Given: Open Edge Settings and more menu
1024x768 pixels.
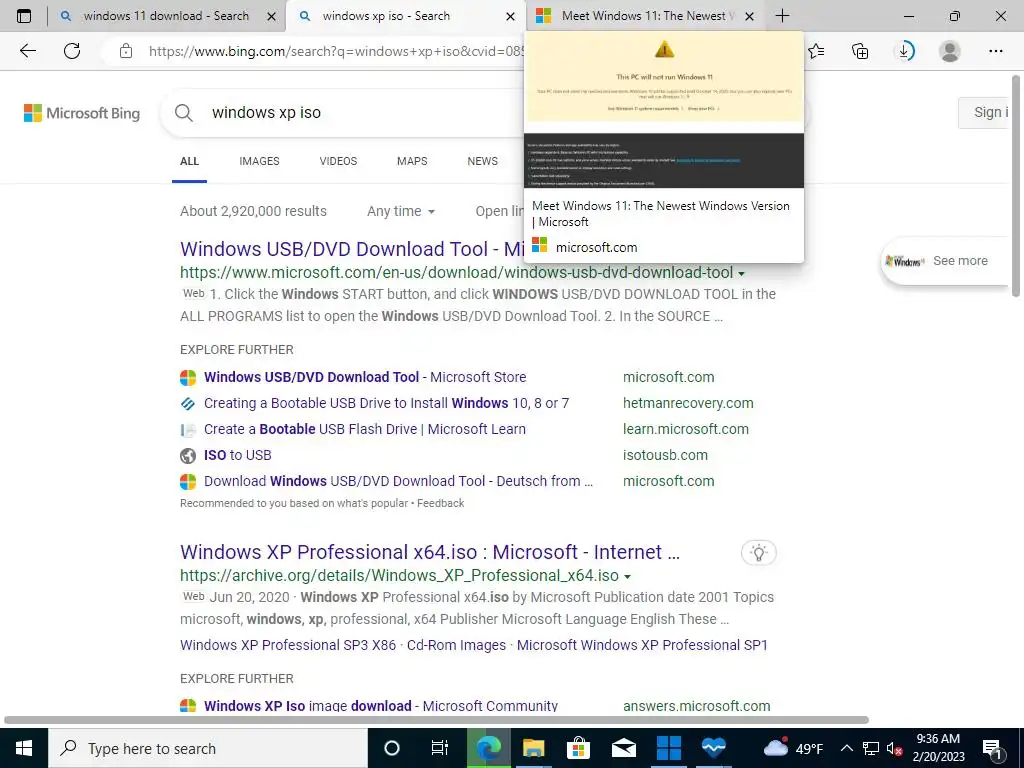Looking at the screenshot, I should [x=995, y=51].
